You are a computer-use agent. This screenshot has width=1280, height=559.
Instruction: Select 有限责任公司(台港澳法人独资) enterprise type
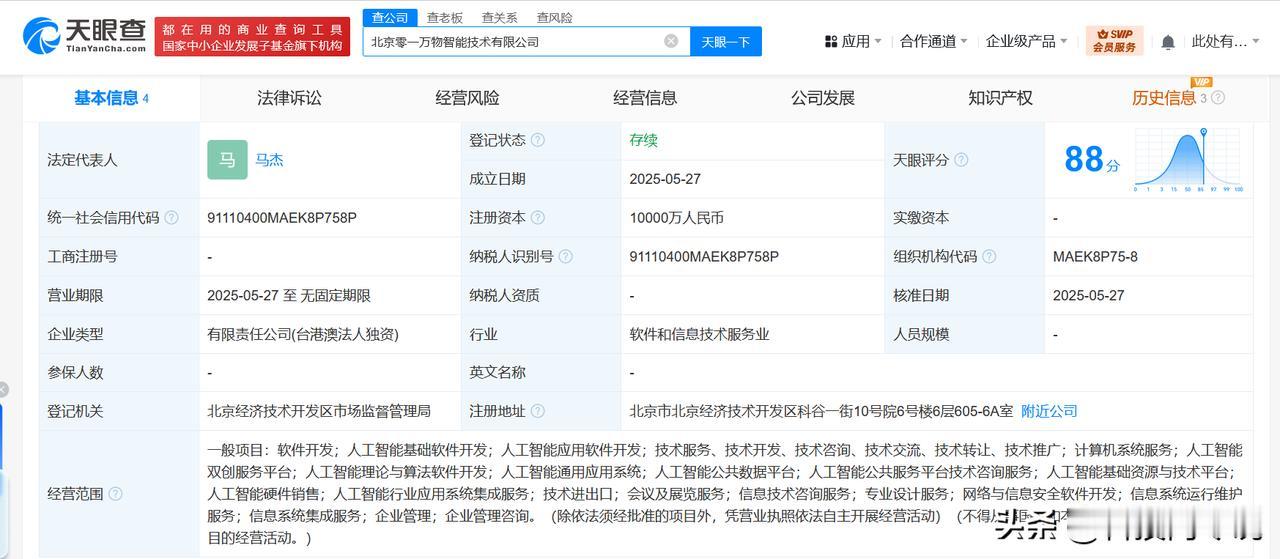pyautogui.click(x=303, y=334)
